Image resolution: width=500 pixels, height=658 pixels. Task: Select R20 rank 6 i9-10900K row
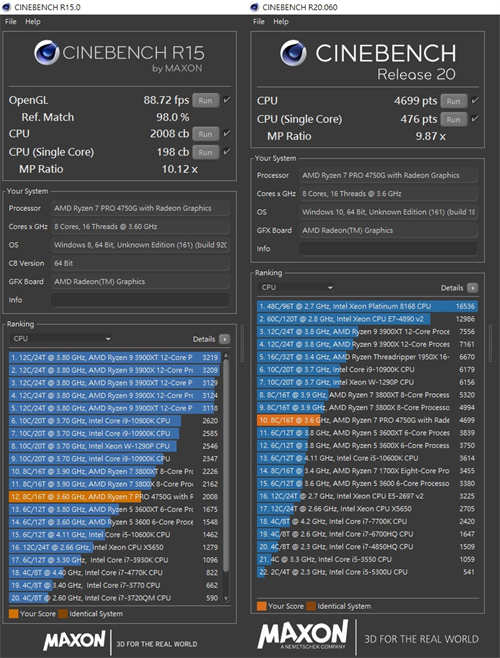click(367, 369)
